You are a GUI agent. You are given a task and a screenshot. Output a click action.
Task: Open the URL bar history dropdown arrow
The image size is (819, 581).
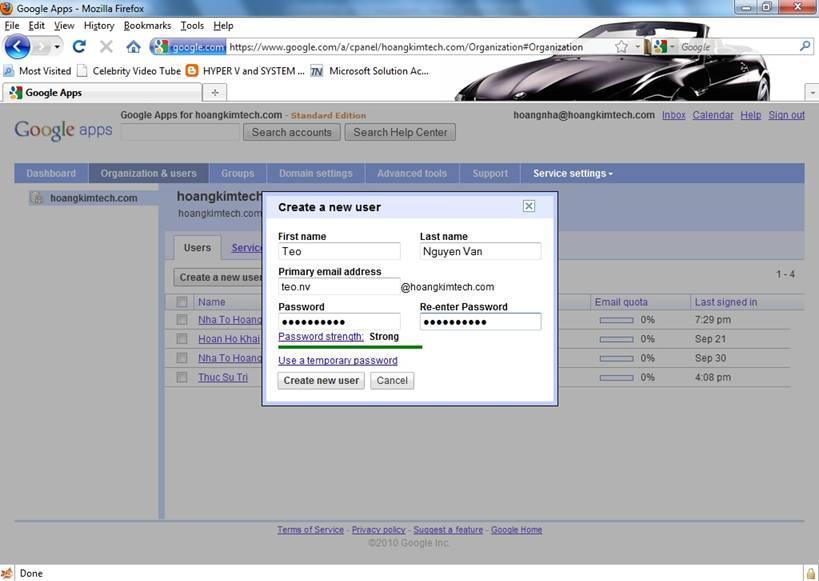point(638,47)
